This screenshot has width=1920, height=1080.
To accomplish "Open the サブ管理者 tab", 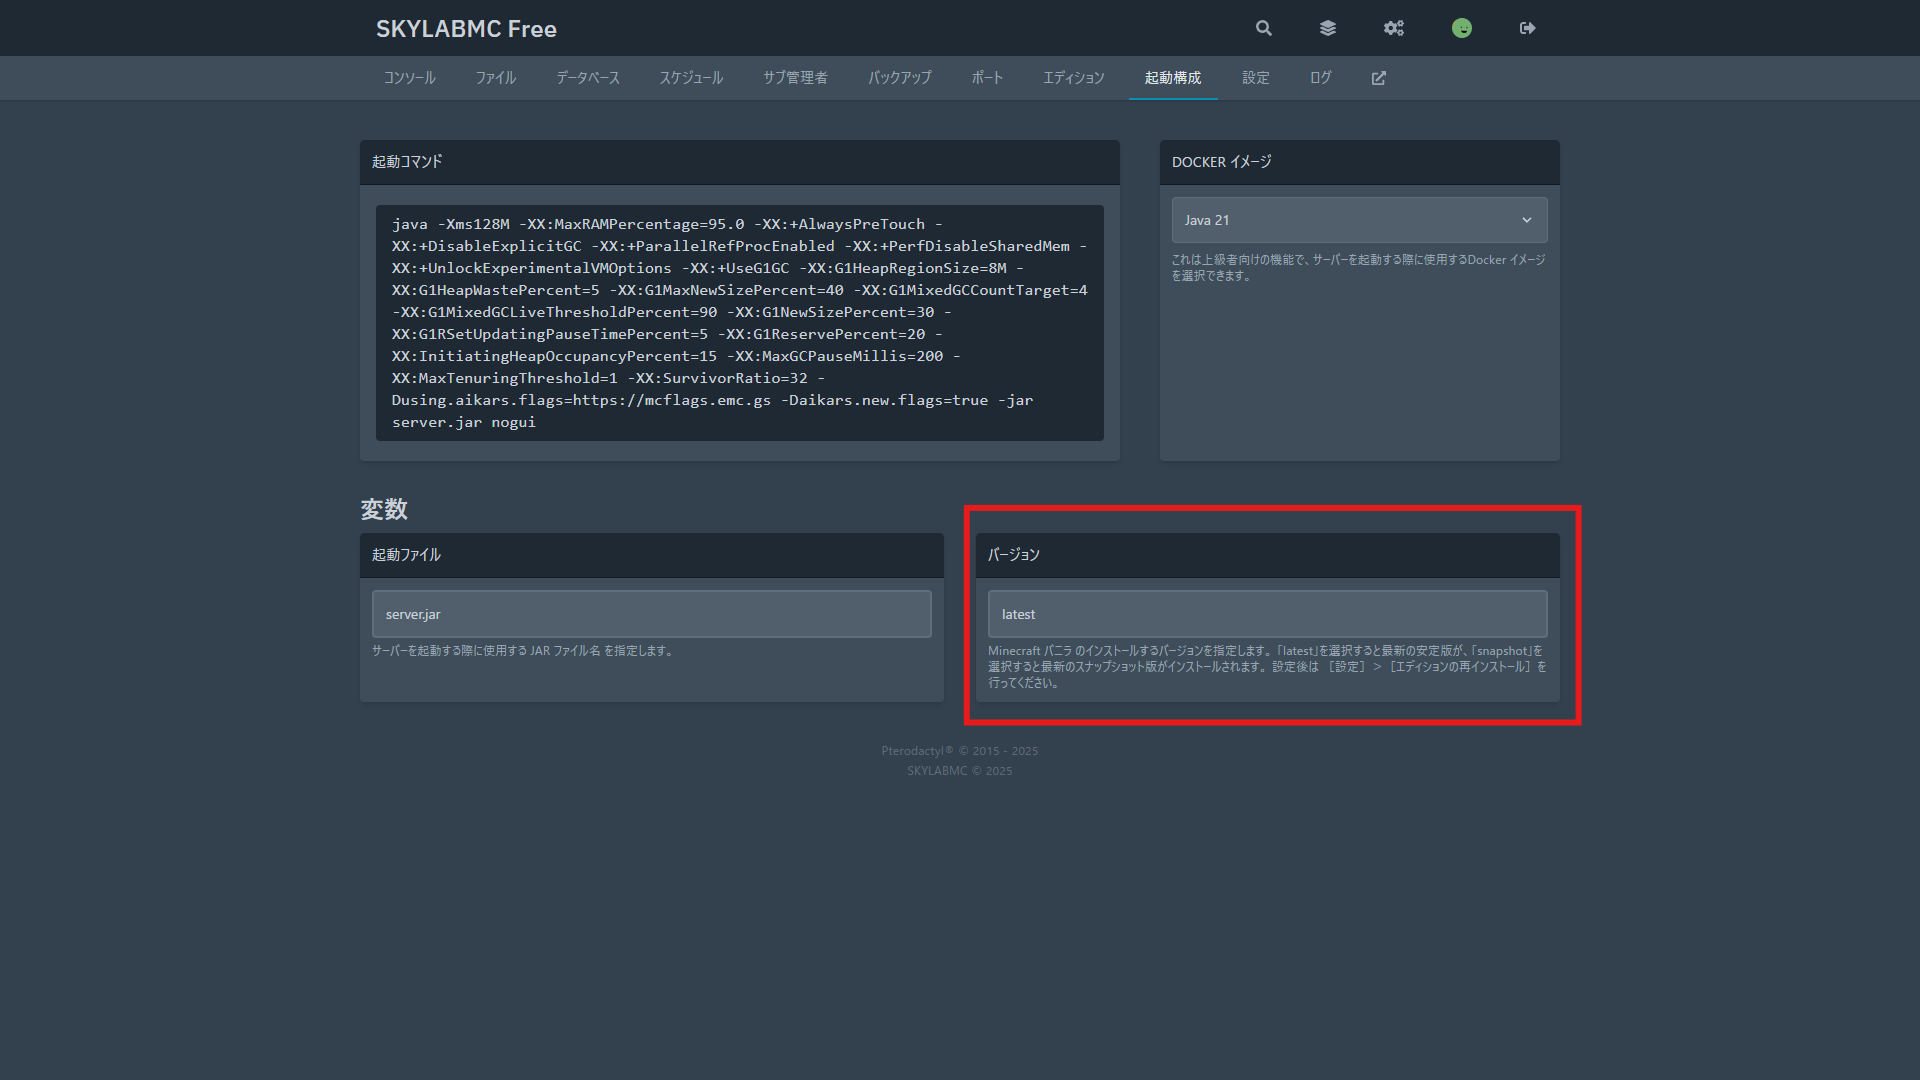I will (x=796, y=78).
